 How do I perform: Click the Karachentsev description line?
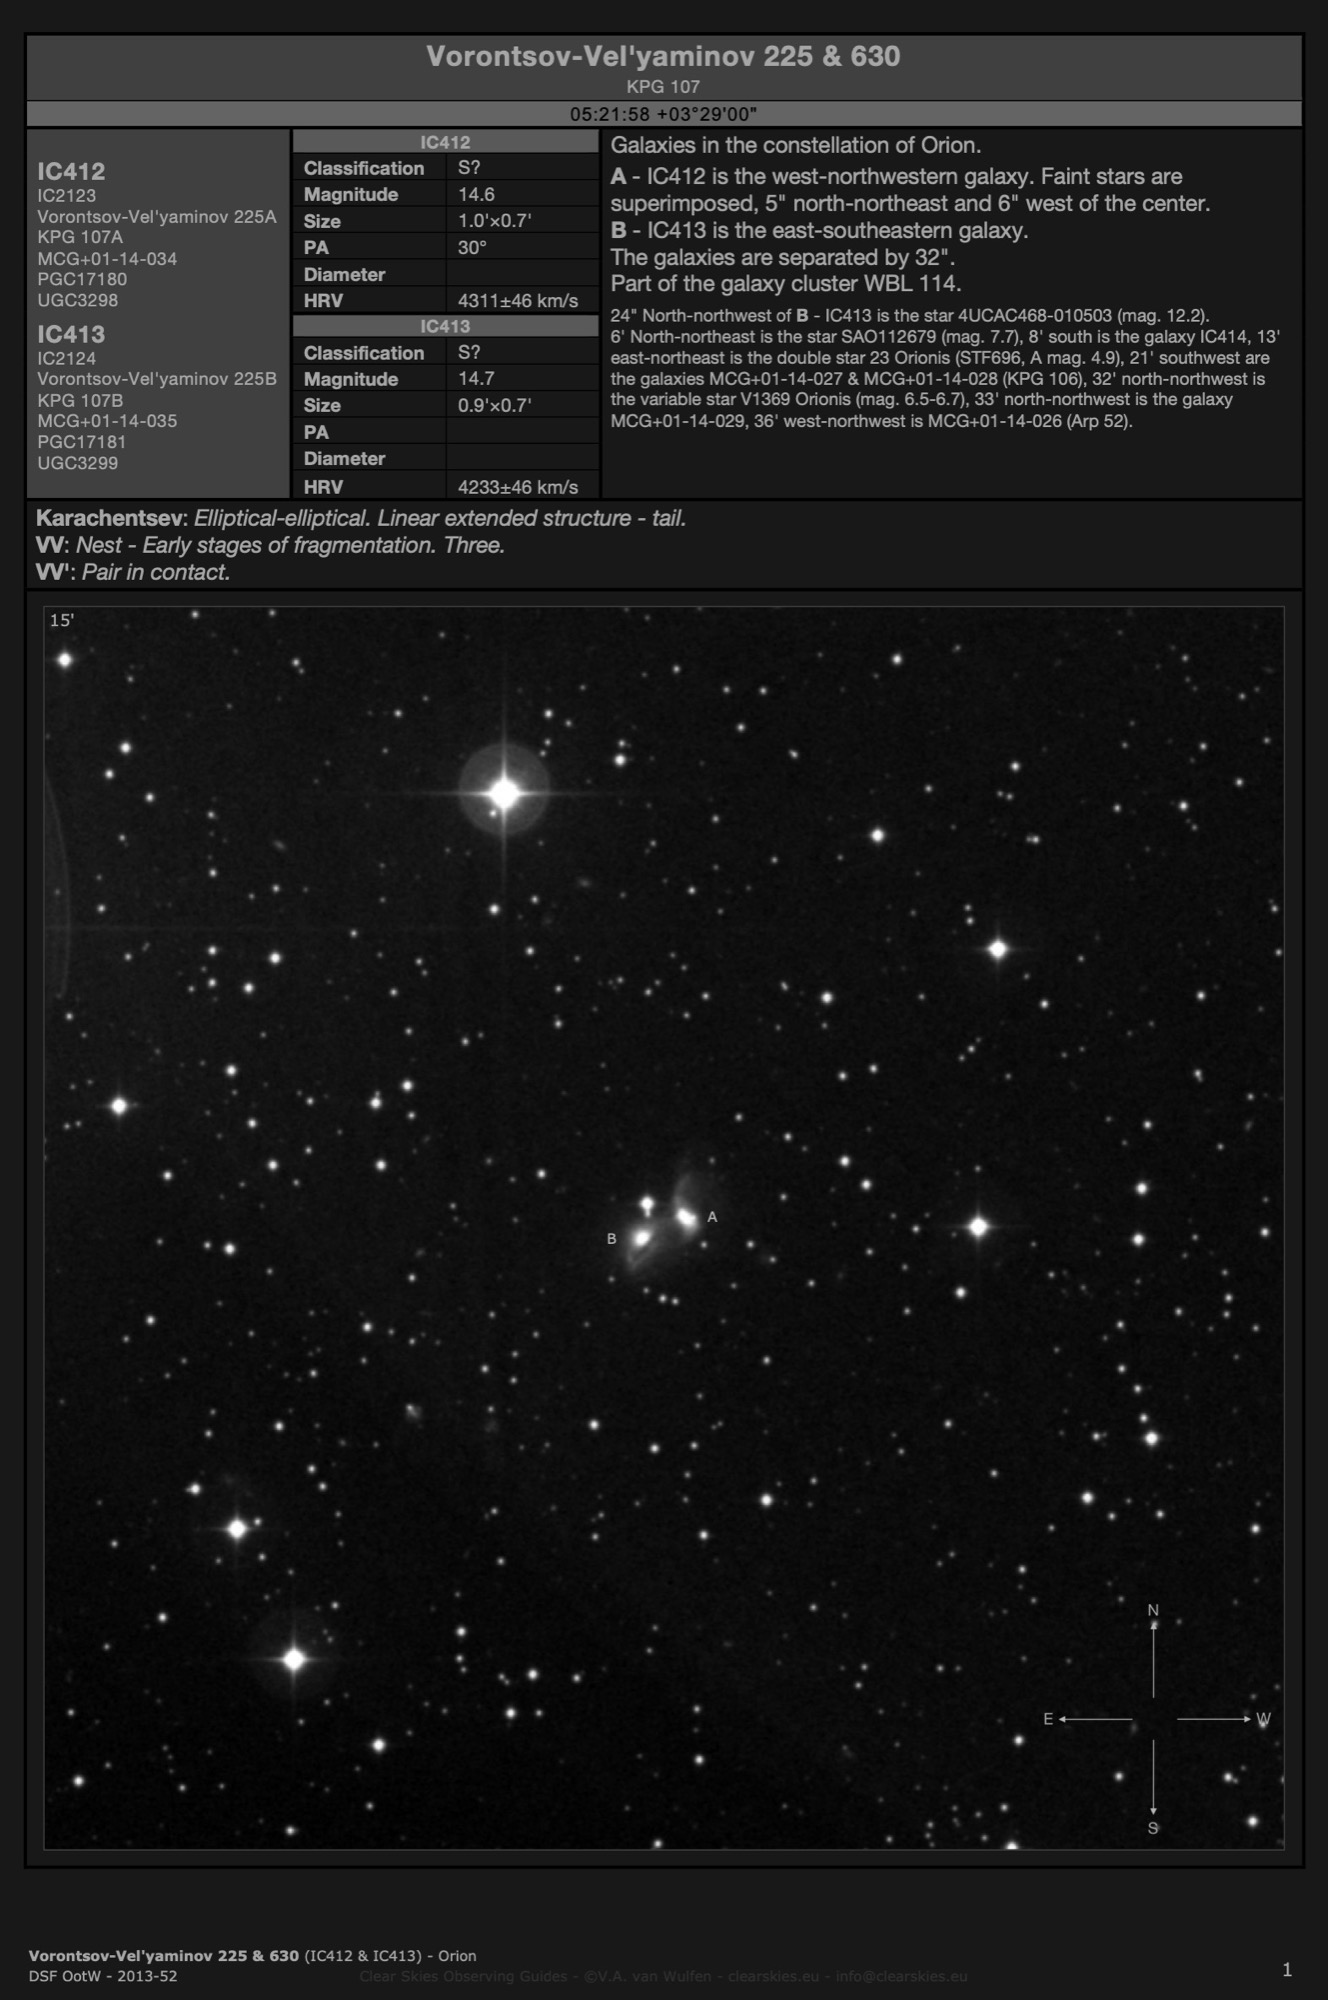[x=361, y=518]
